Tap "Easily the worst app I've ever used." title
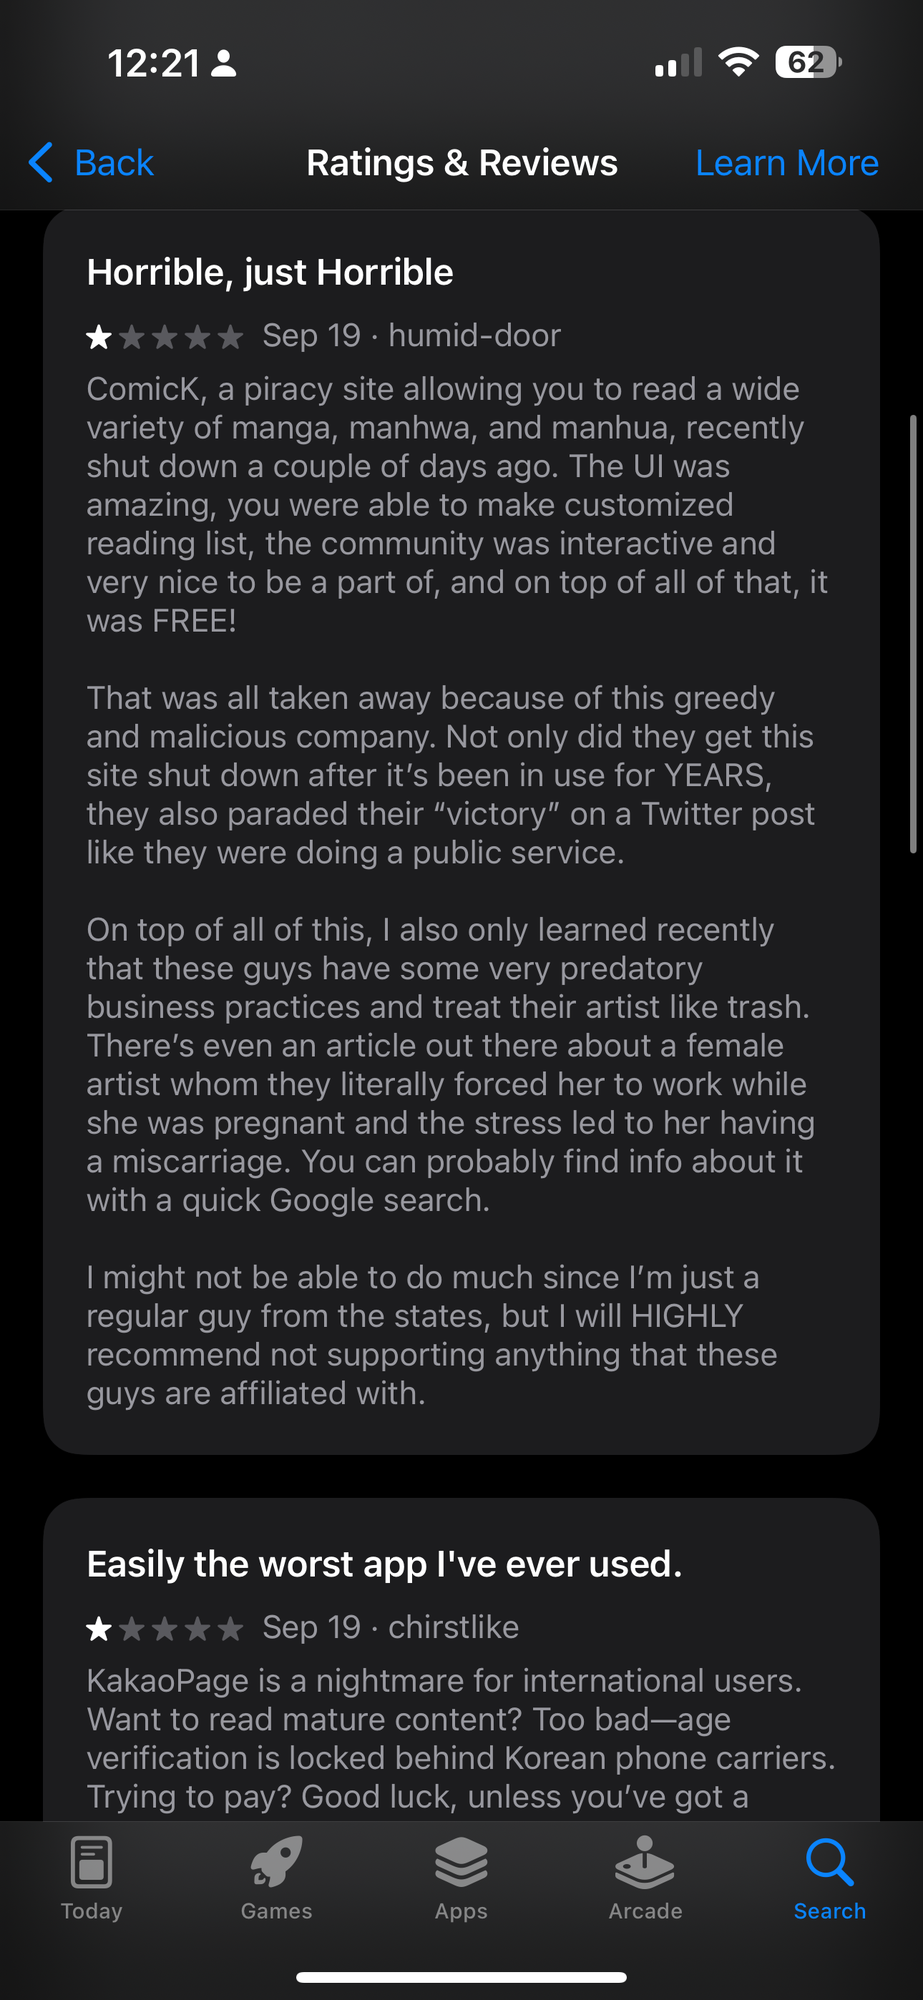Screen dimensions: 923x2000 (x=384, y=1564)
